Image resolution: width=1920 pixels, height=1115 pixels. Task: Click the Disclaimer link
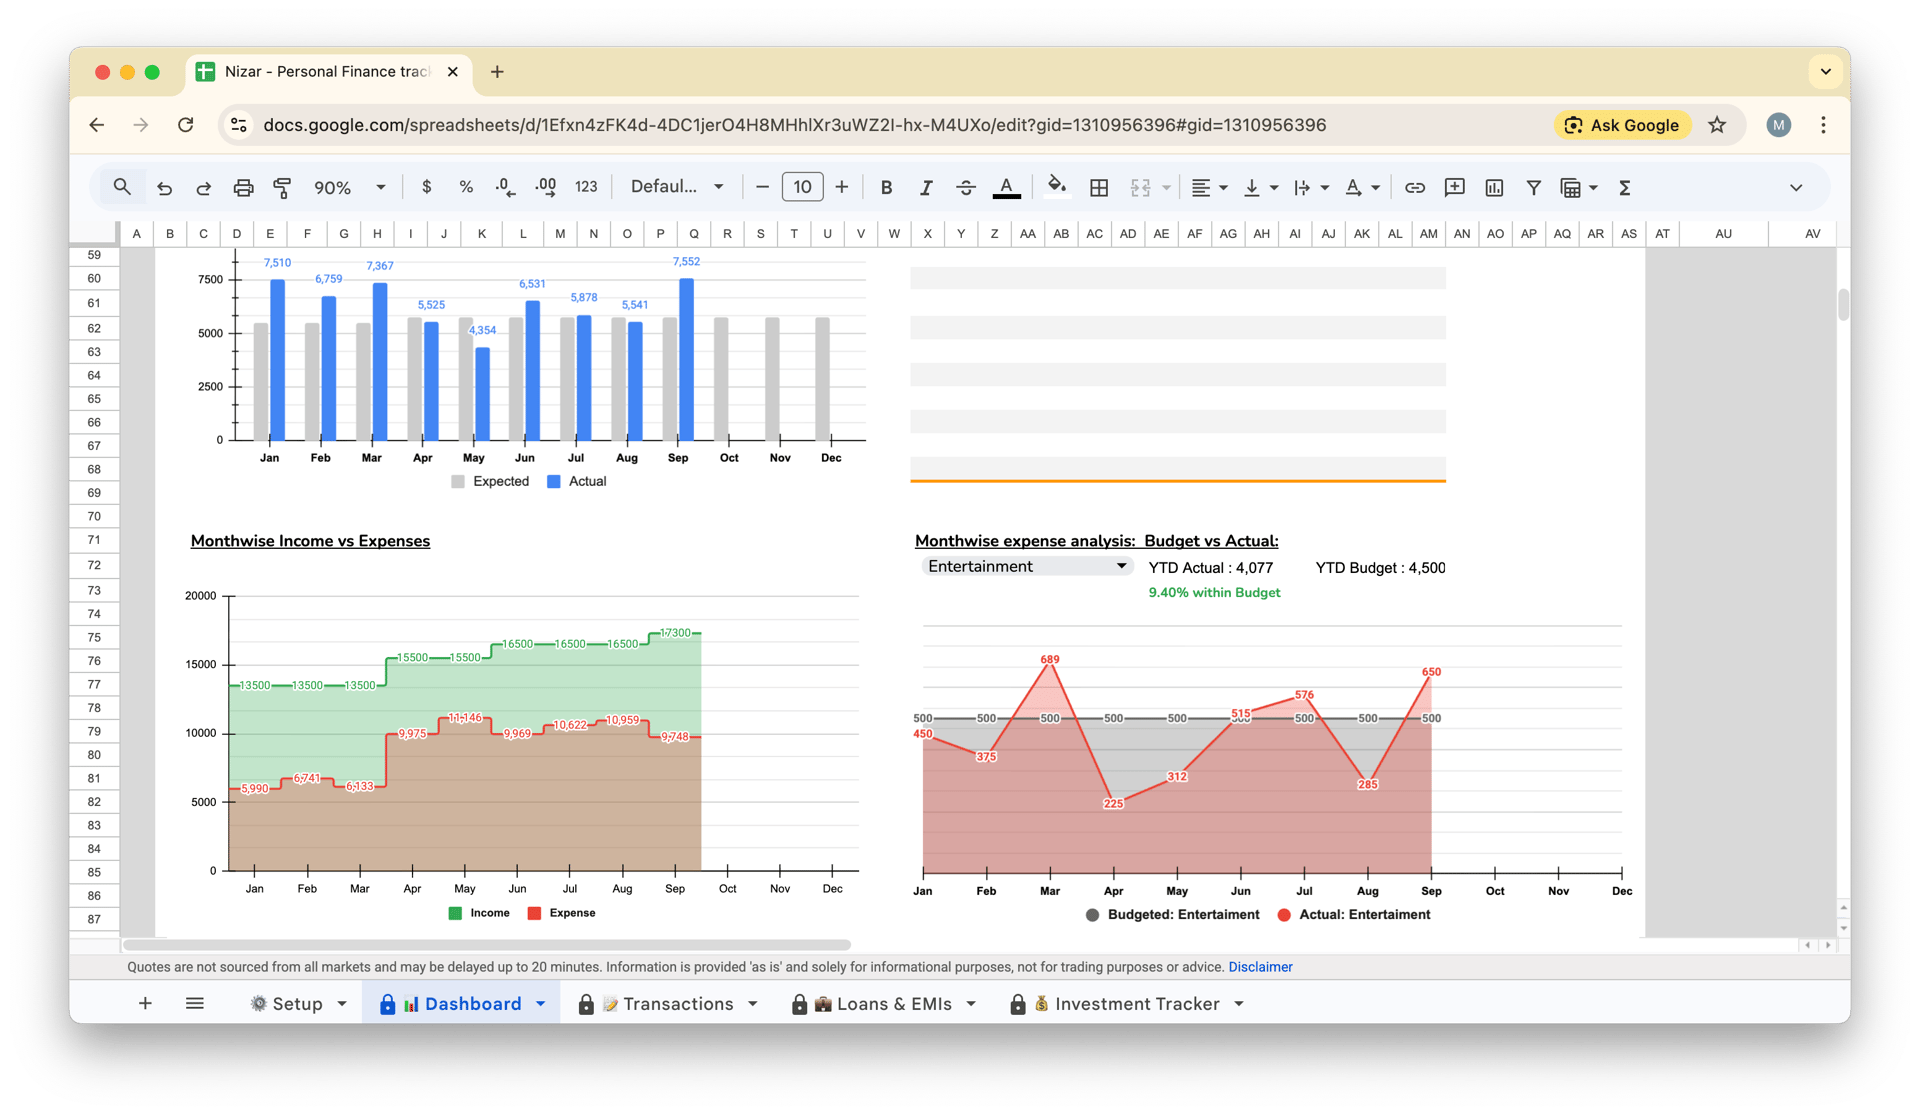(1260, 967)
